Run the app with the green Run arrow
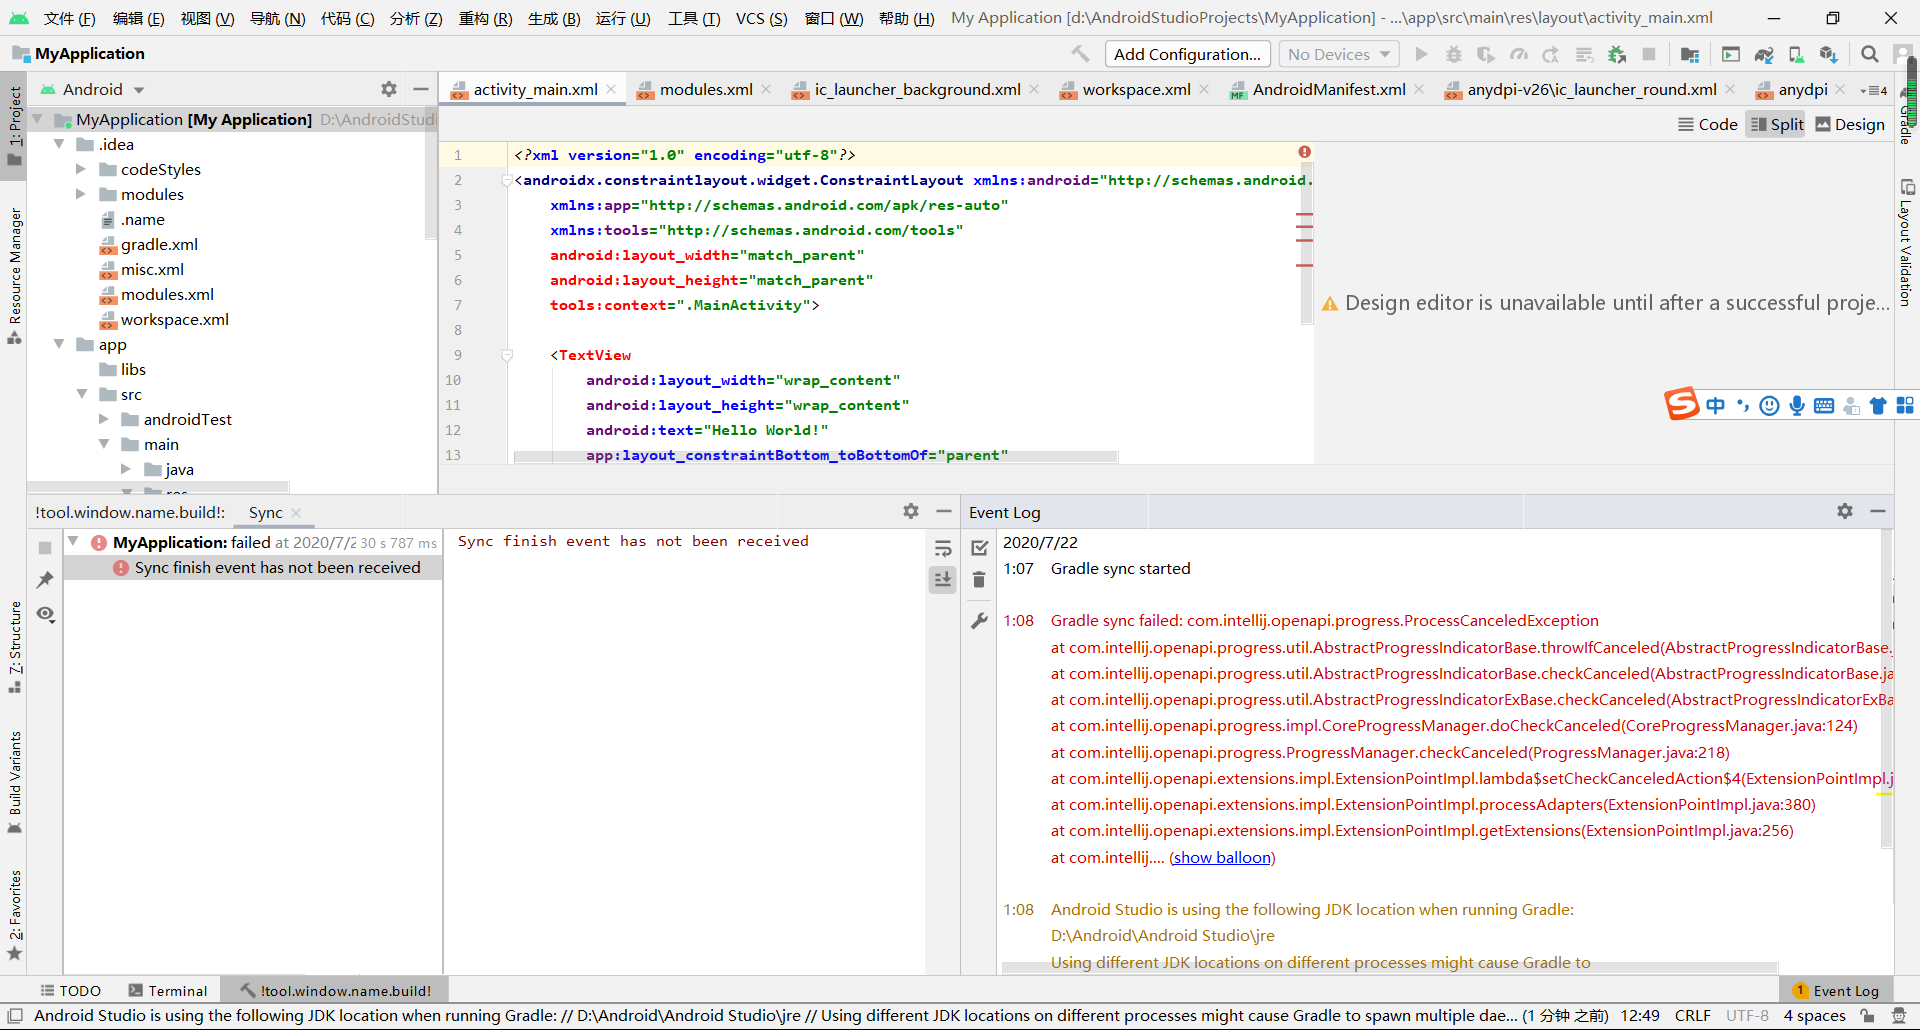1920x1030 pixels. (1421, 54)
